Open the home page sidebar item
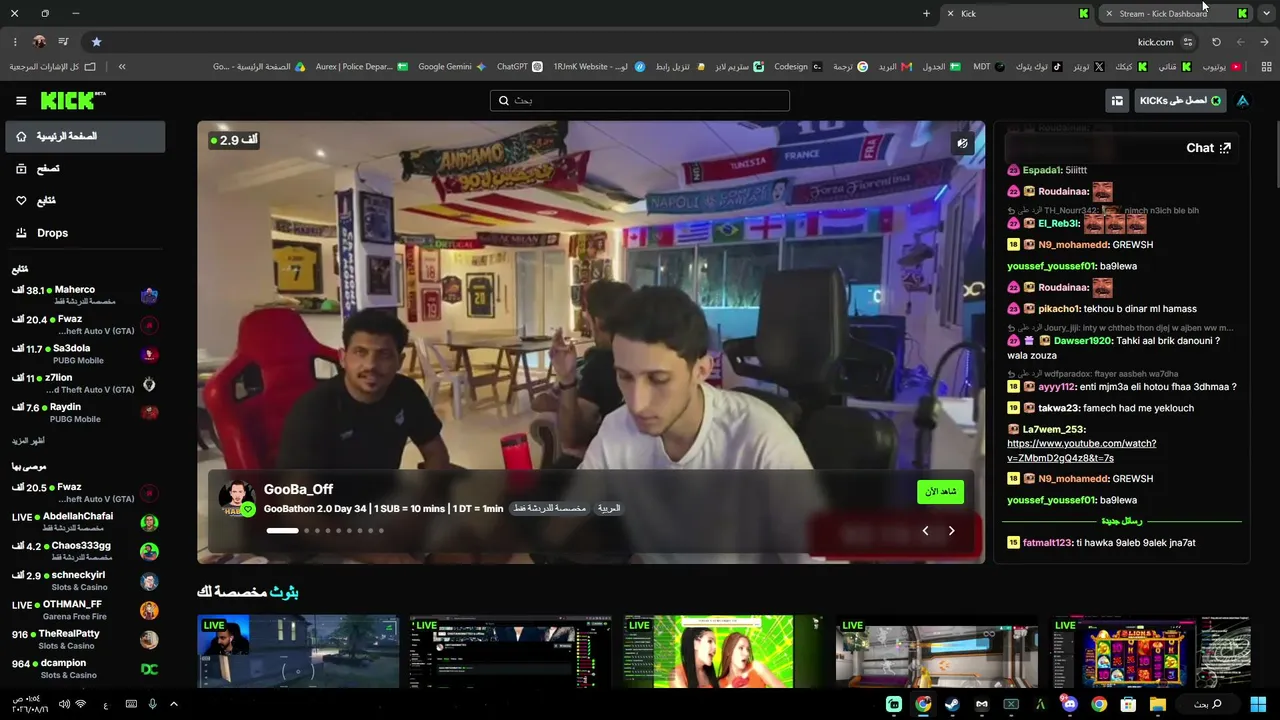 coord(85,136)
